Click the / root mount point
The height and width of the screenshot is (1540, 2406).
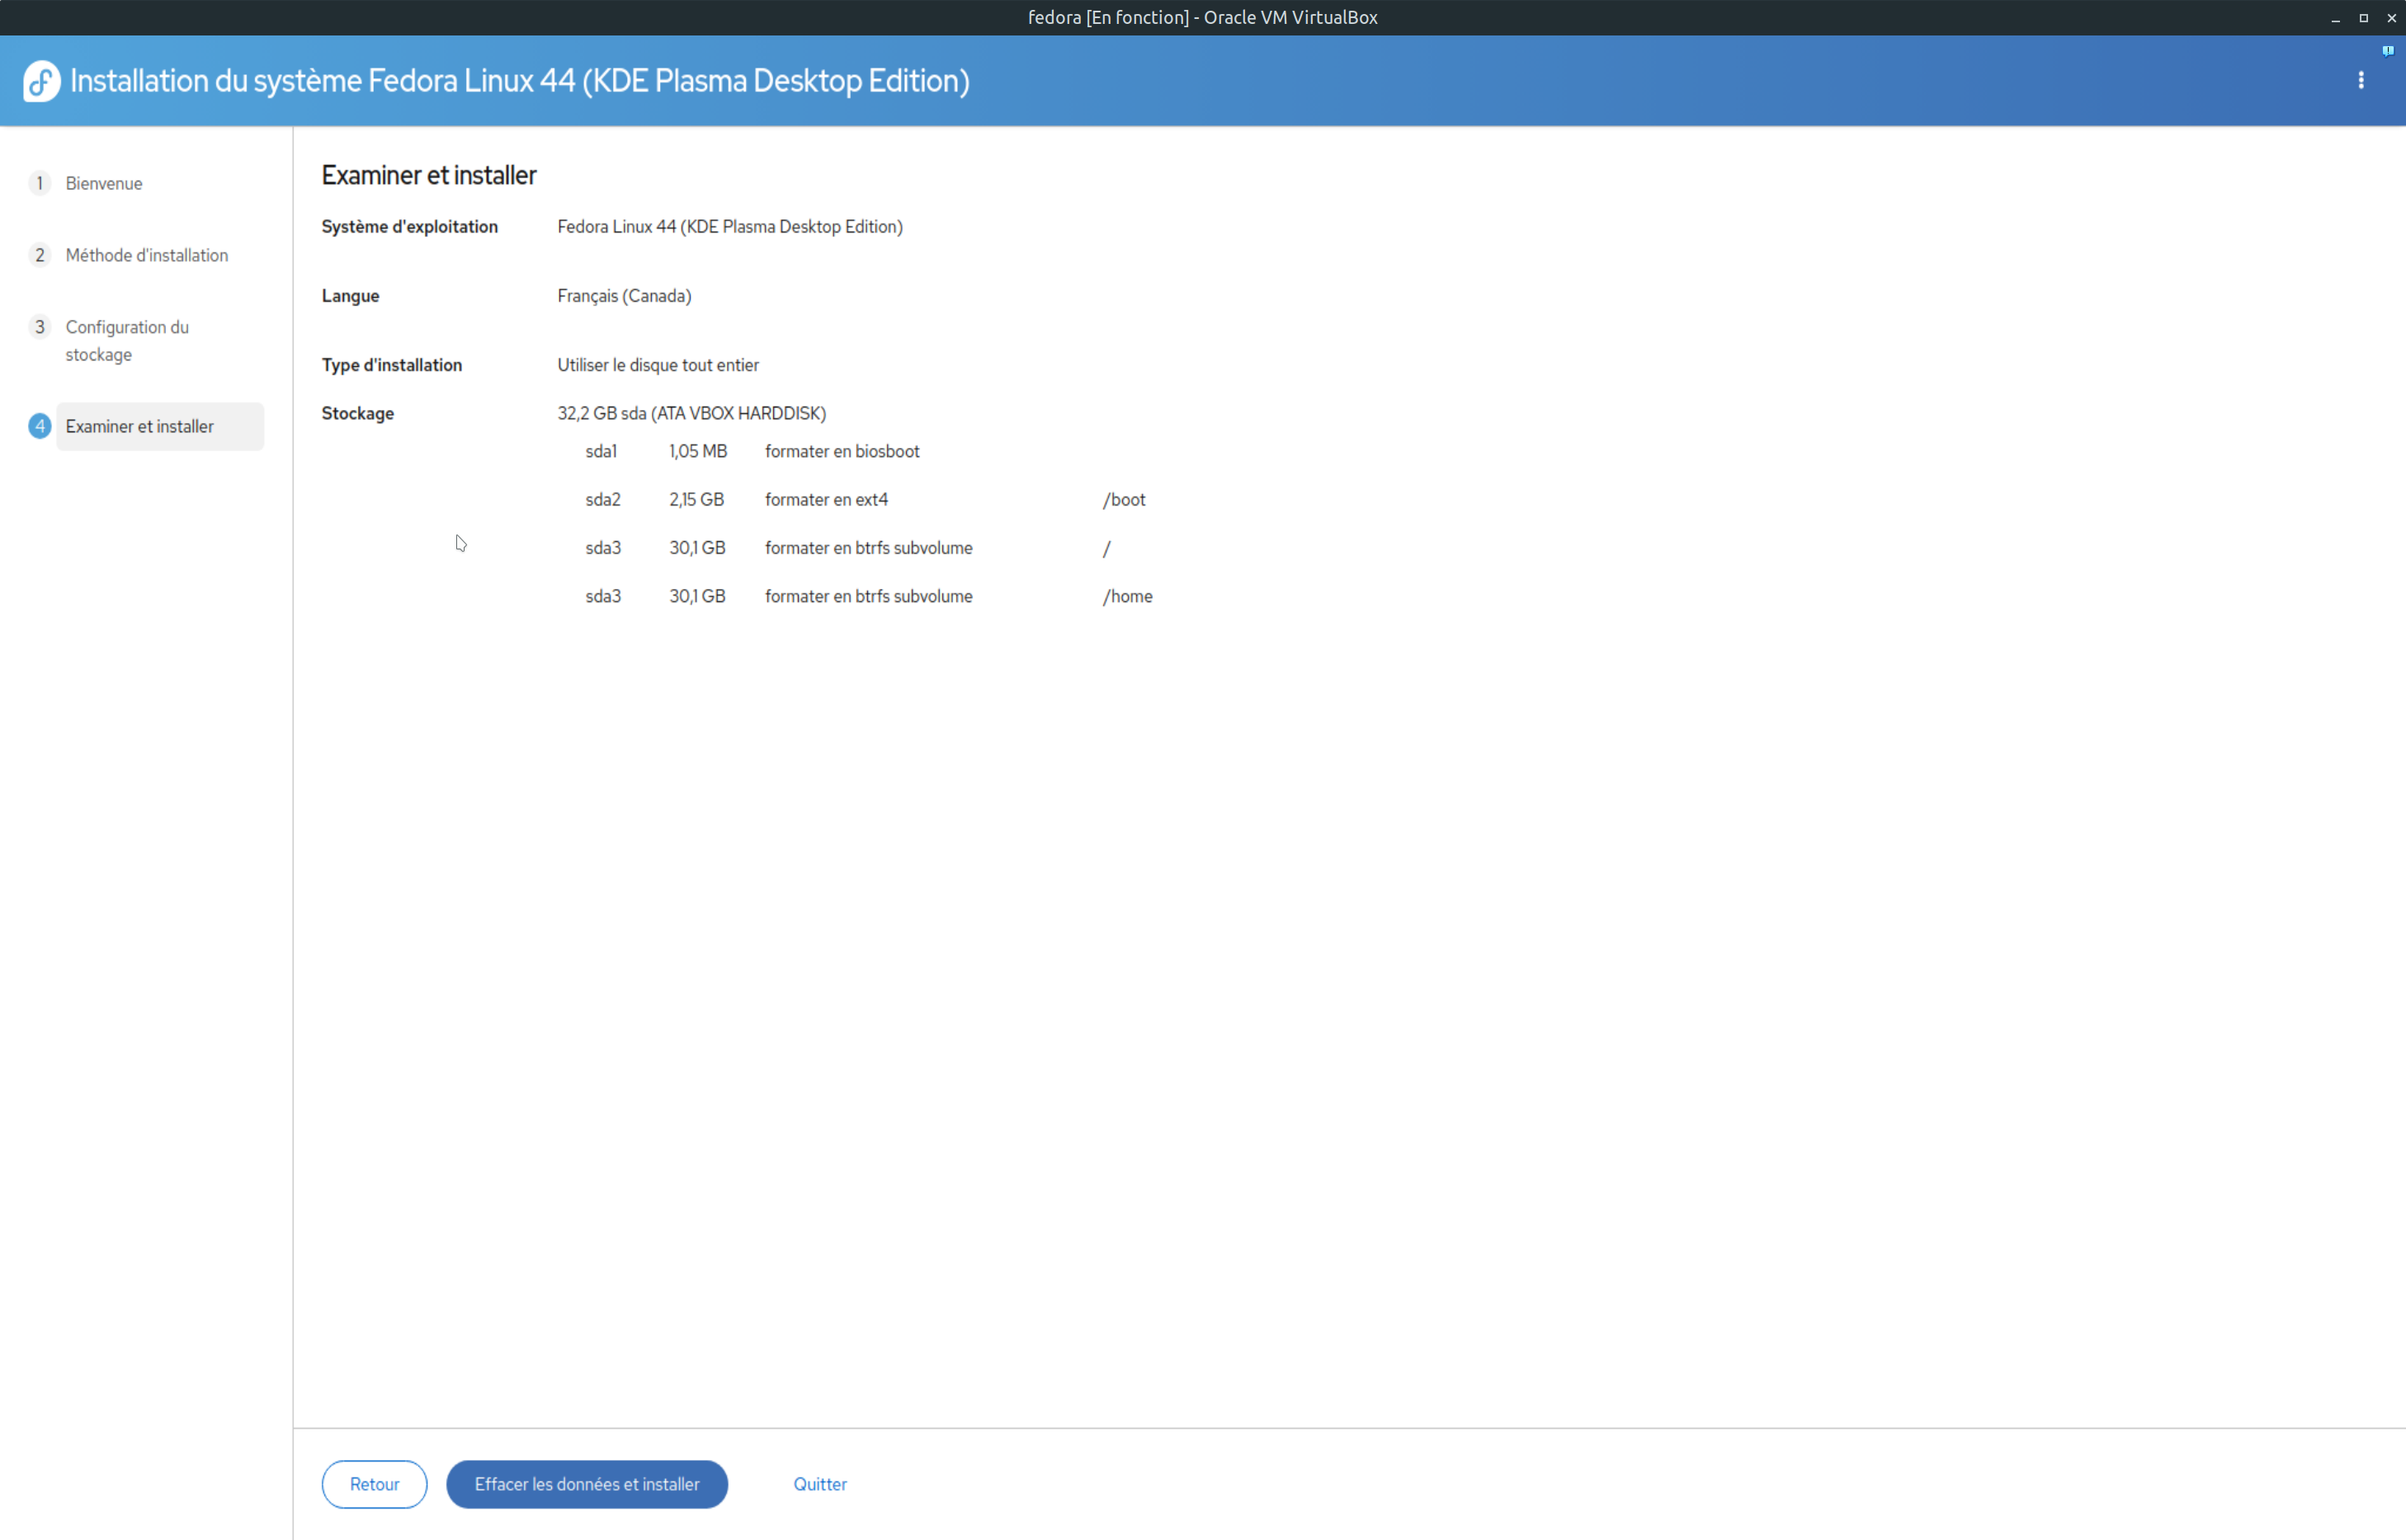pos(1107,548)
